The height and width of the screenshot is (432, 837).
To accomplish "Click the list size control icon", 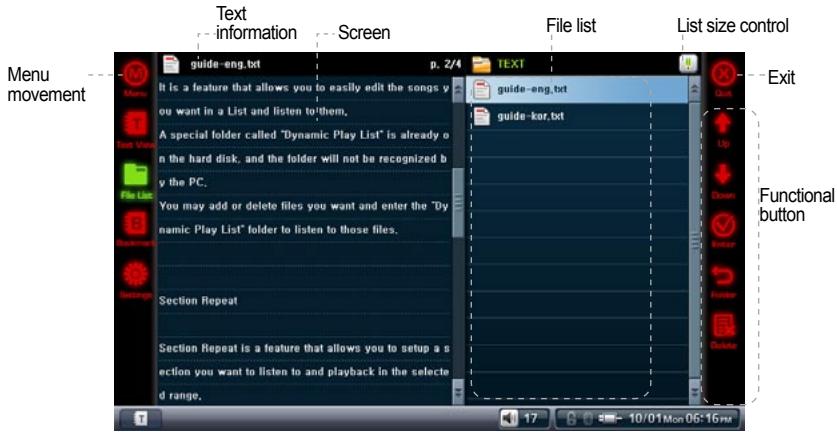I will tap(689, 64).
